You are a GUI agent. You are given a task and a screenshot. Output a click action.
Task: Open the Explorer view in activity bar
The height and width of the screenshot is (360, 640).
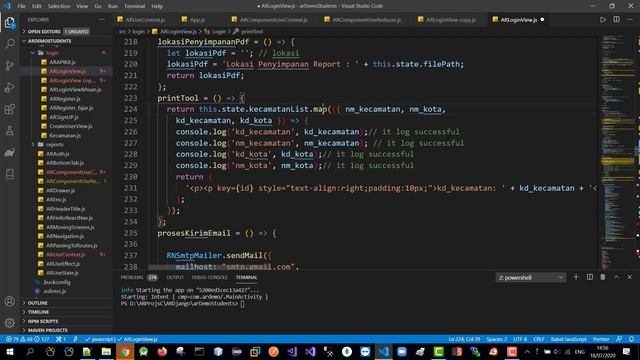10,22
